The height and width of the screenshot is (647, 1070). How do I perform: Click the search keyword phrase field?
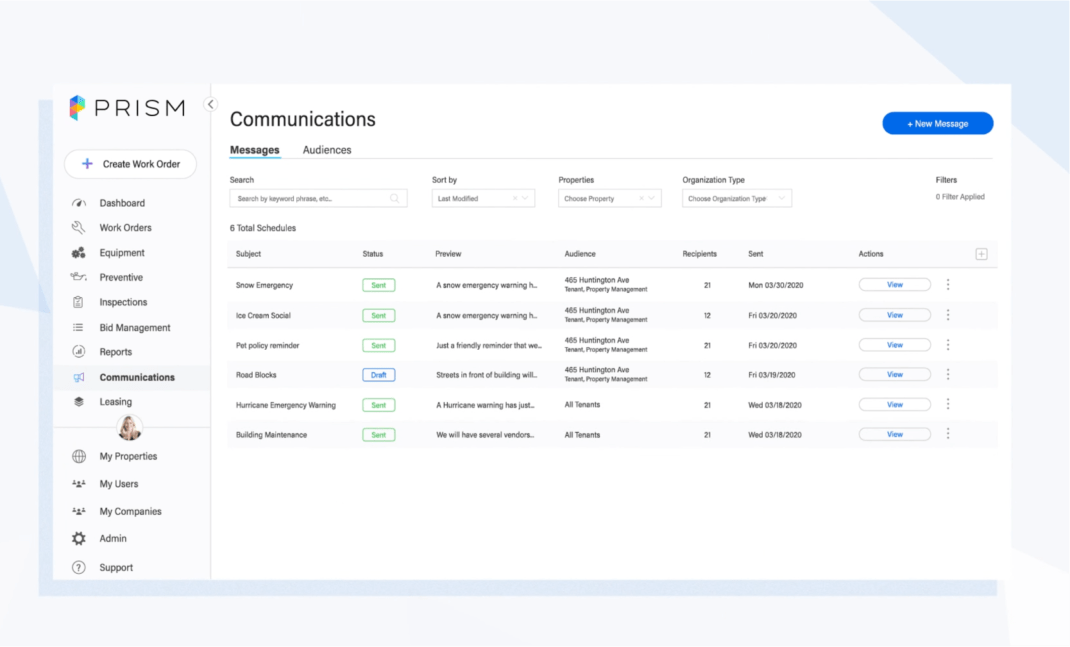(x=318, y=197)
